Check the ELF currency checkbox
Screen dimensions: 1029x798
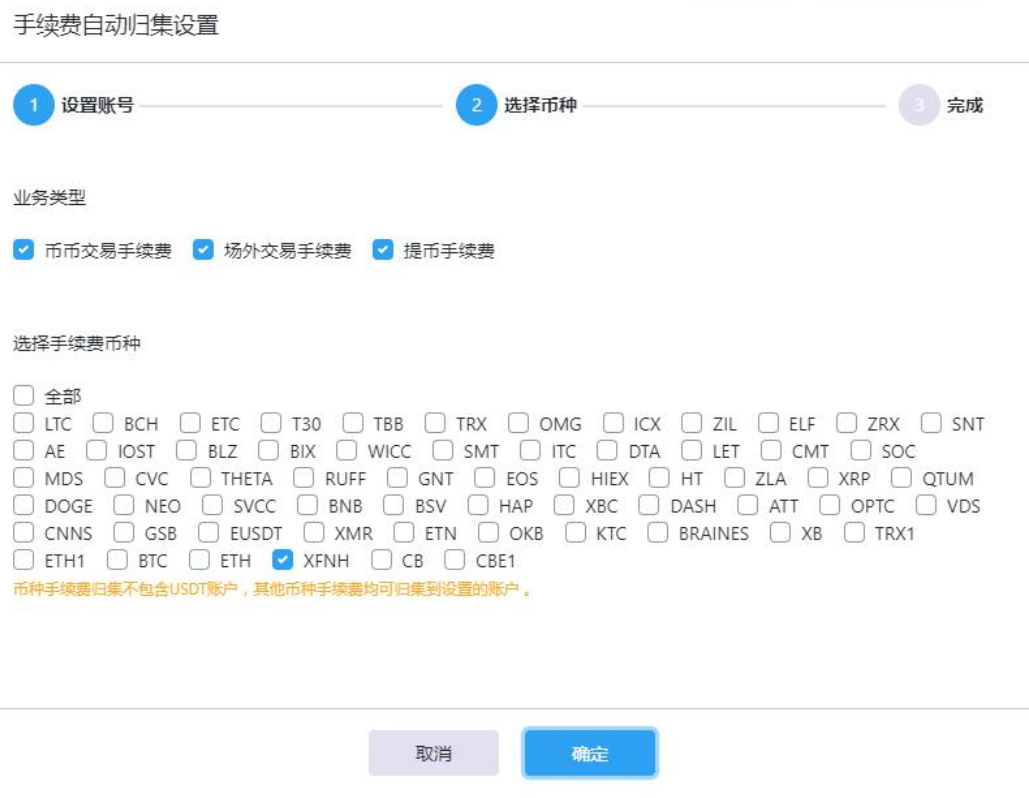[x=768, y=423]
